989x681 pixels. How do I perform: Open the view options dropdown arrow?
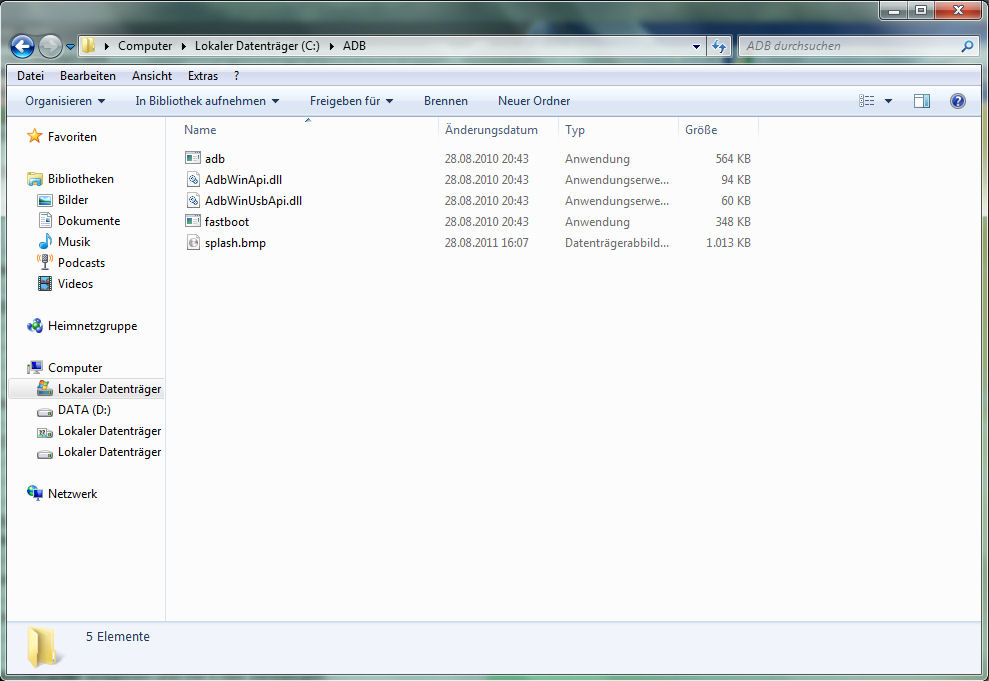888,101
